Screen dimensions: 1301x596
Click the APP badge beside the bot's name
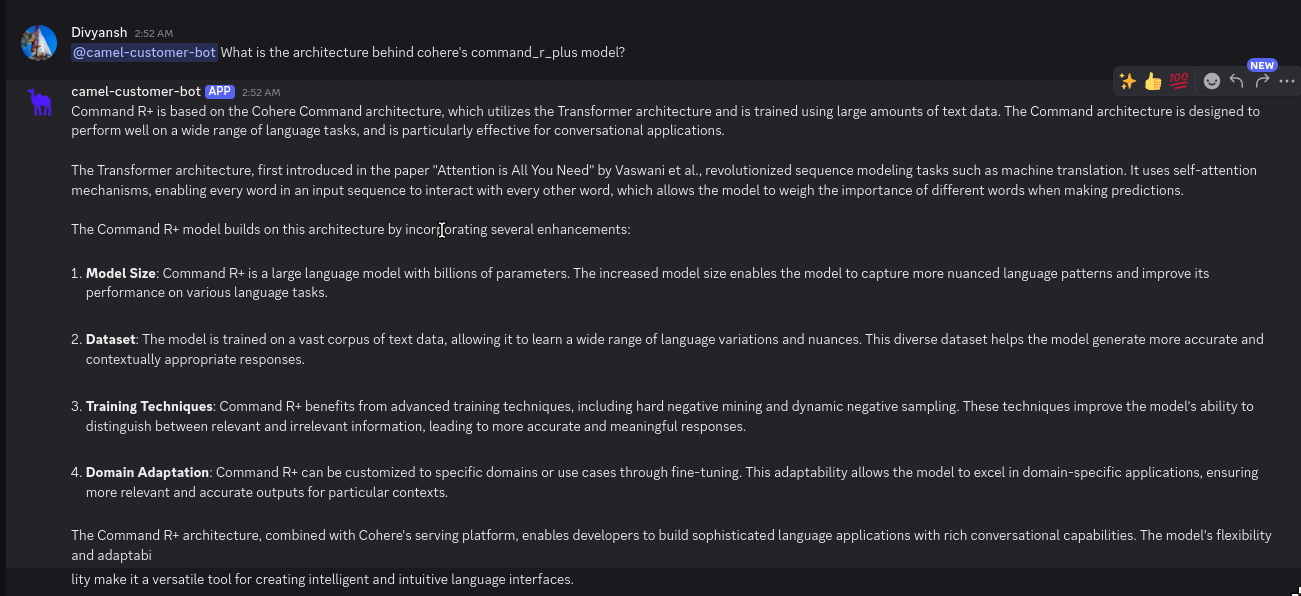tap(219, 91)
